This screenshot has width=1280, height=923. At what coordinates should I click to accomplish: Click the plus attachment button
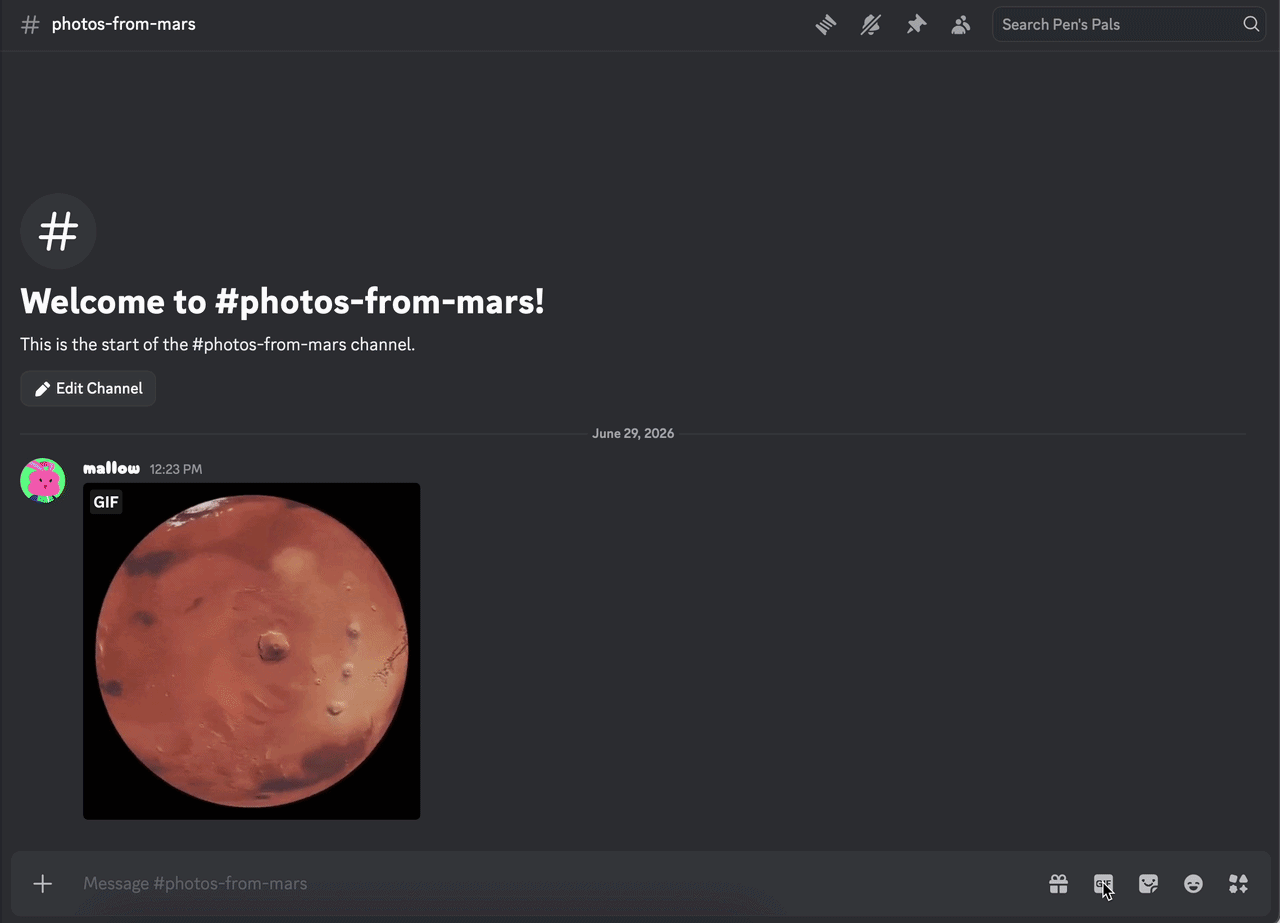tap(42, 883)
